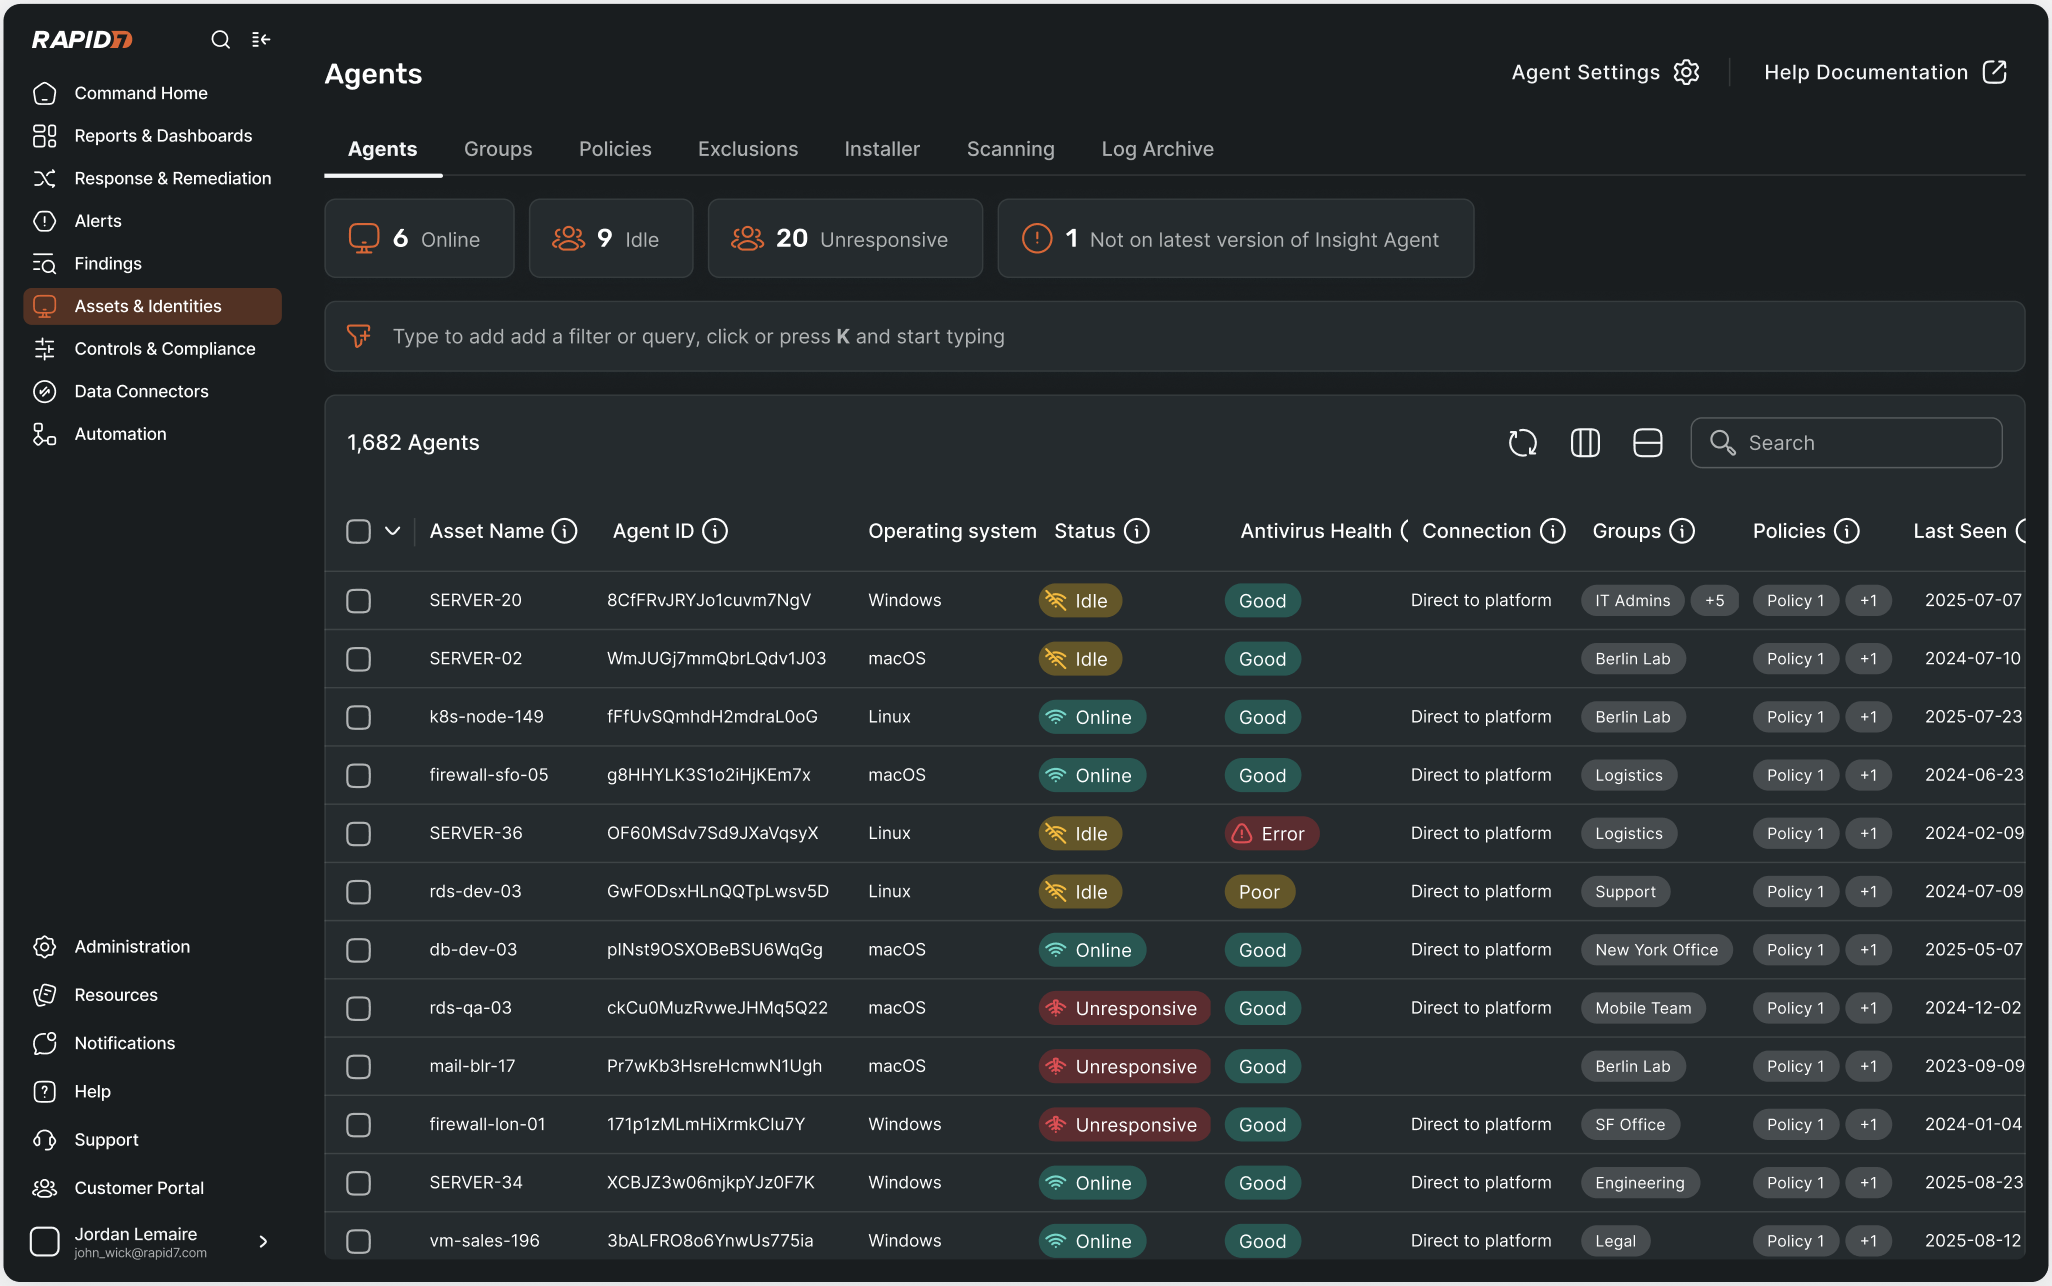Screen dimensions: 2052x1286
Task: Open the bulk selection dropdown chevron
Action: [393, 531]
